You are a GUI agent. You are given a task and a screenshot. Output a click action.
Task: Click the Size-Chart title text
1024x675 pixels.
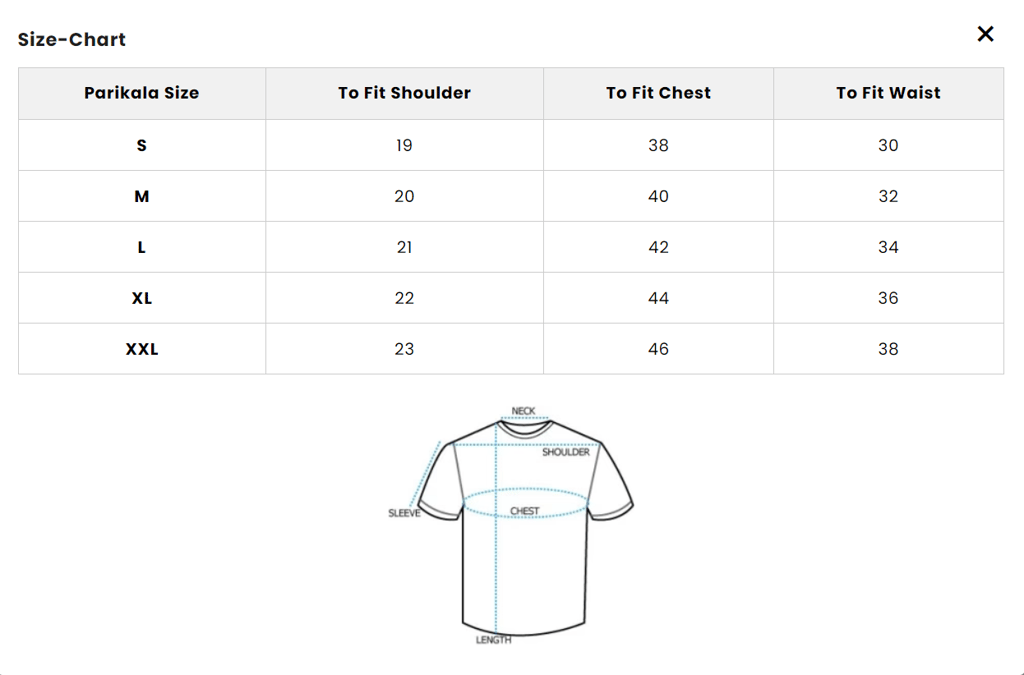tap(72, 40)
